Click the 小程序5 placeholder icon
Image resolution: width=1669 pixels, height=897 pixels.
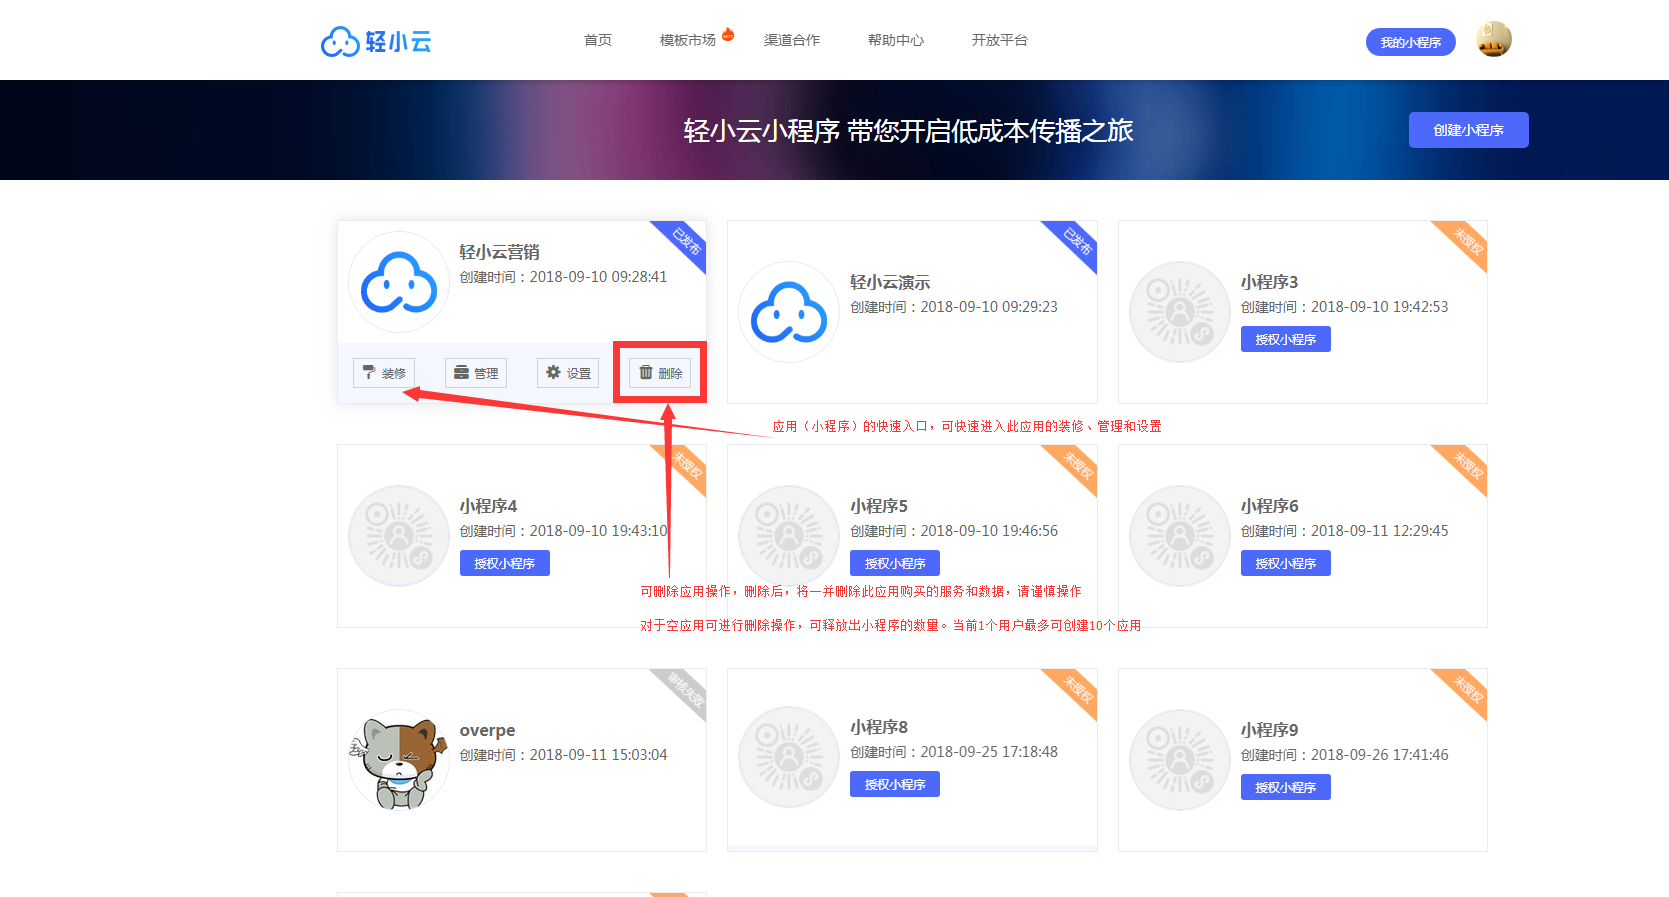click(x=789, y=536)
